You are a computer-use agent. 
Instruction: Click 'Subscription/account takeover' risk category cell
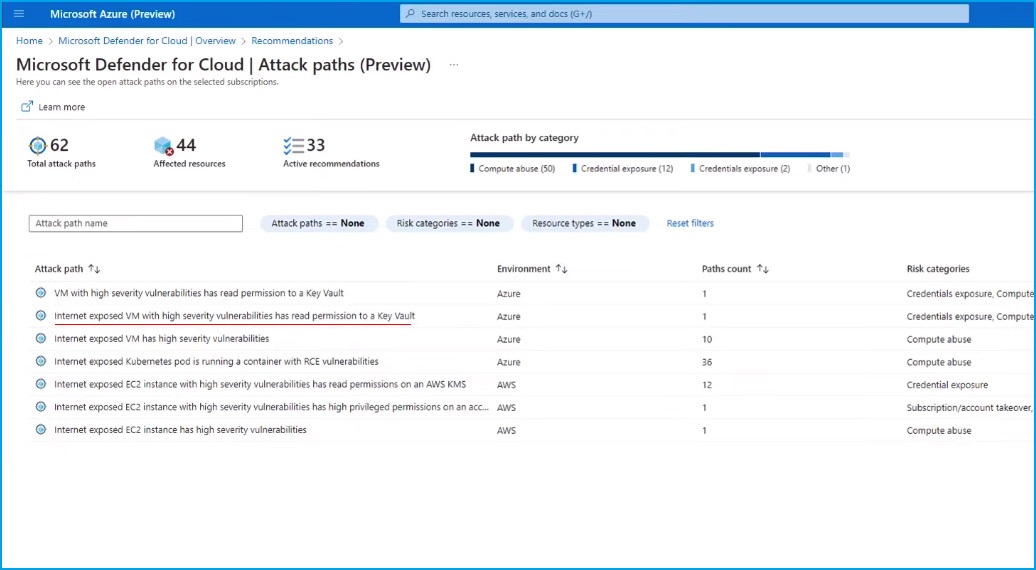click(x=969, y=408)
